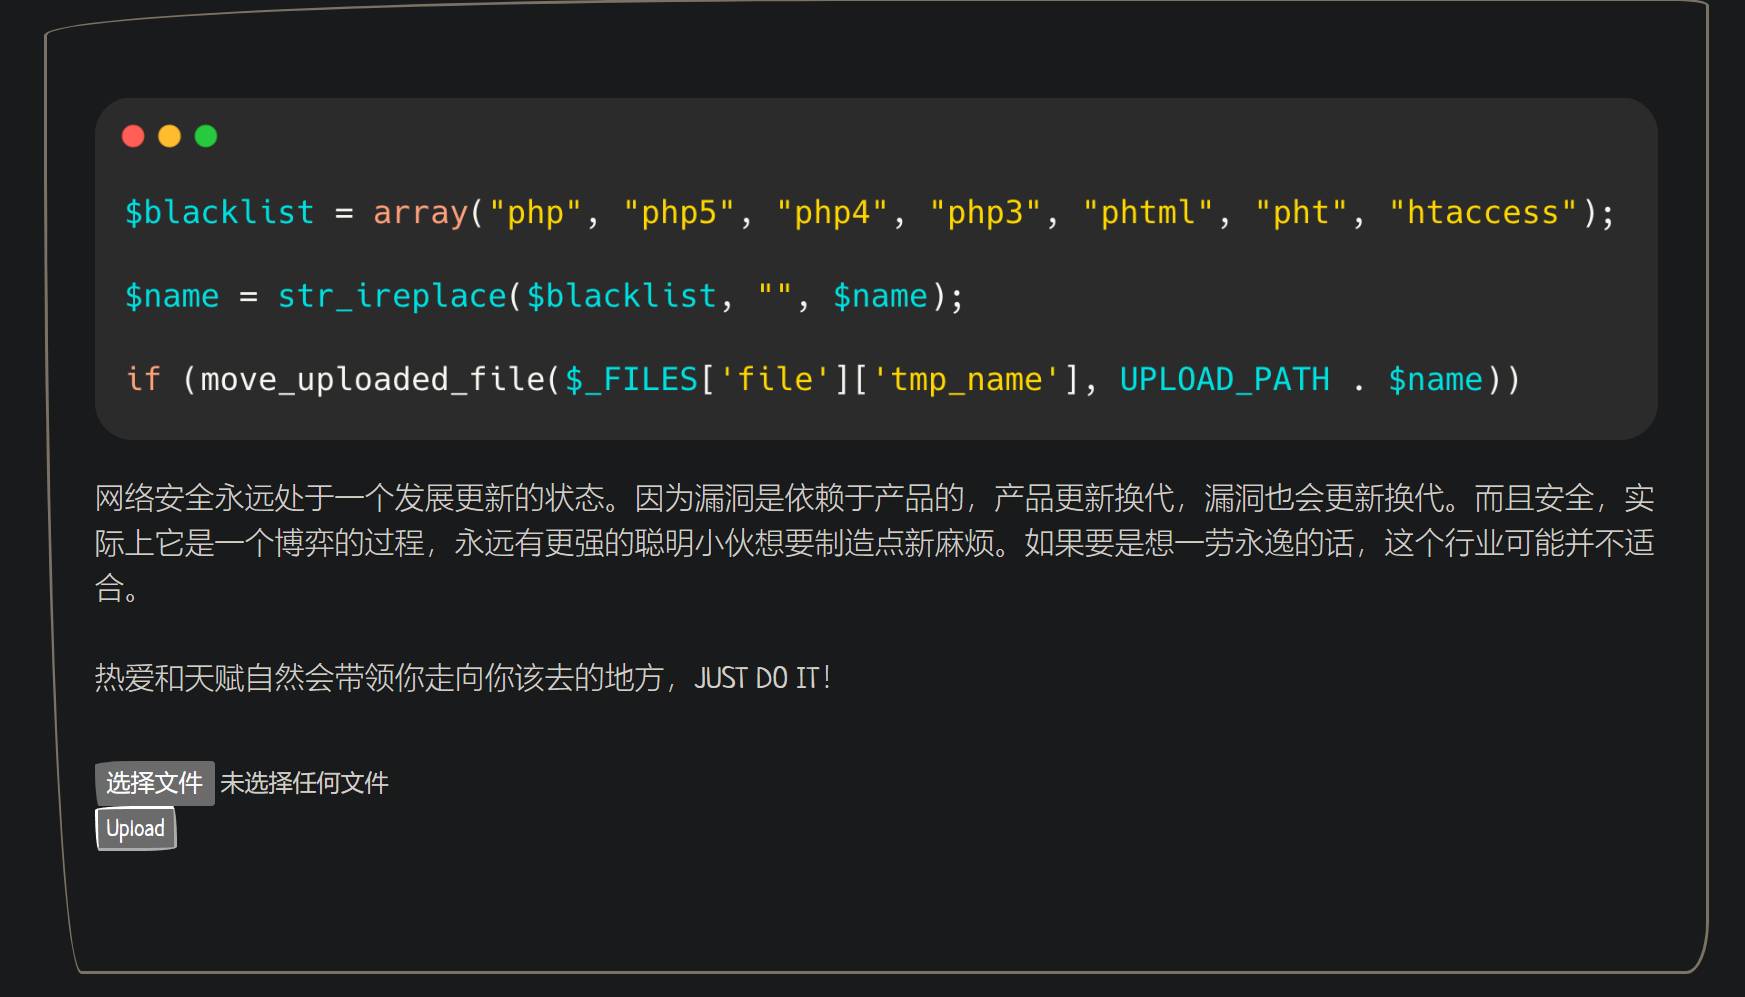Click the if keyword in code

point(143,380)
